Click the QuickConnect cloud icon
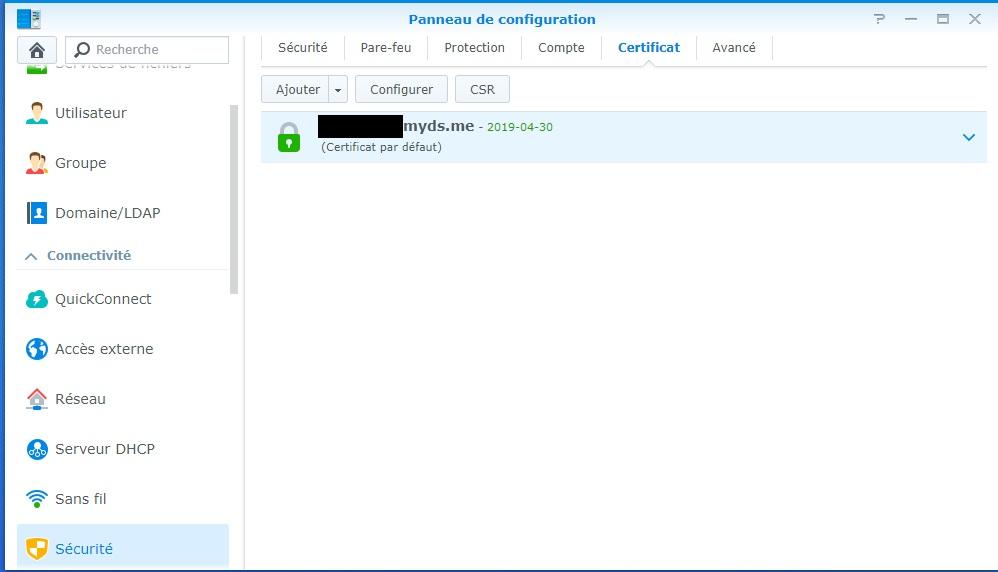998x572 pixels. point(37,299)
